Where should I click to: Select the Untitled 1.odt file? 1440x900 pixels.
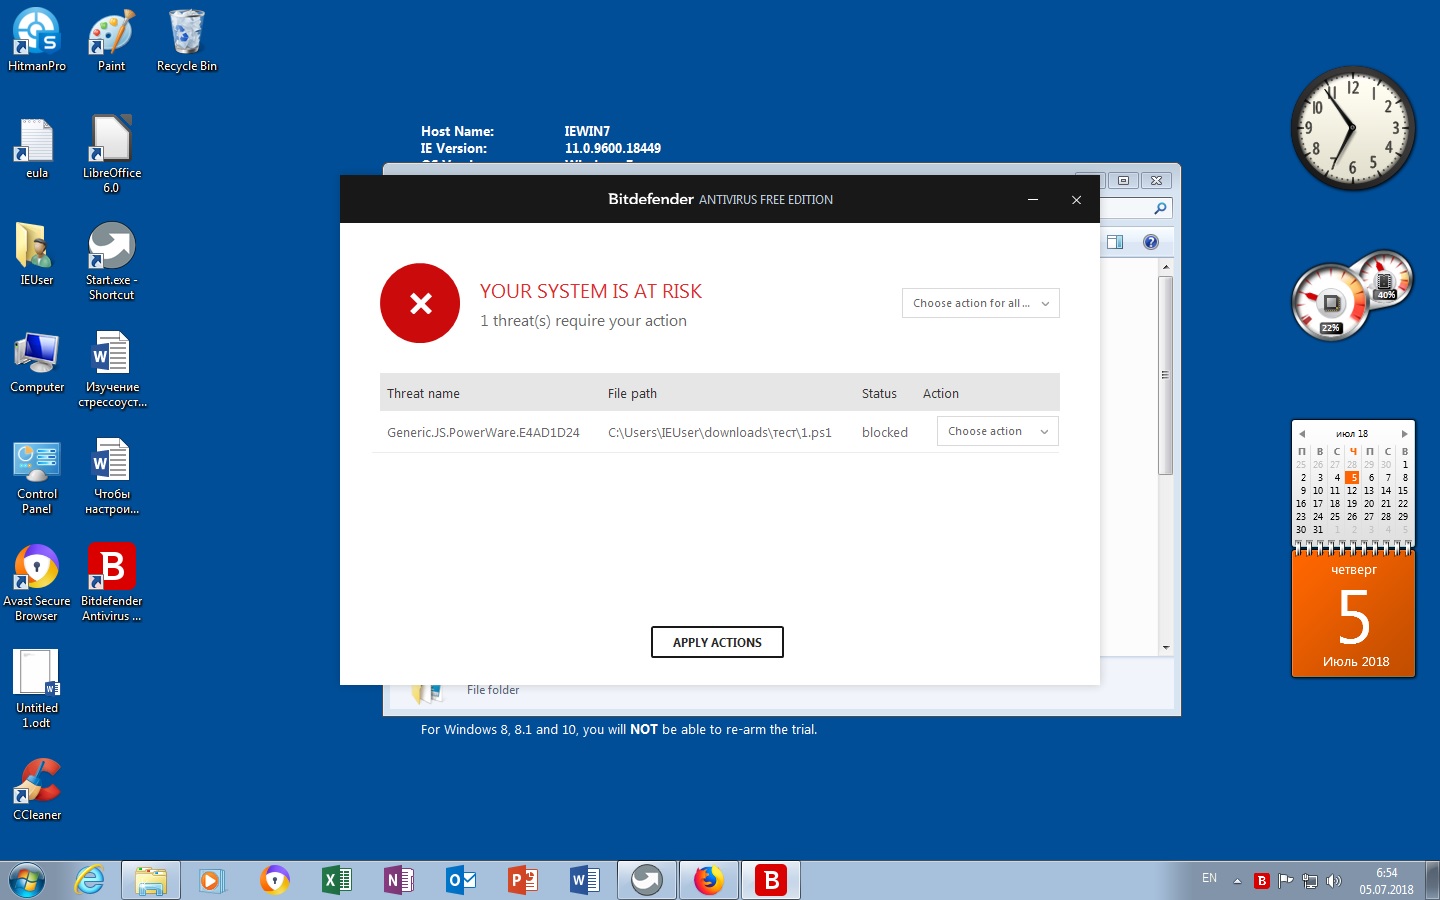tap(37, 689)
